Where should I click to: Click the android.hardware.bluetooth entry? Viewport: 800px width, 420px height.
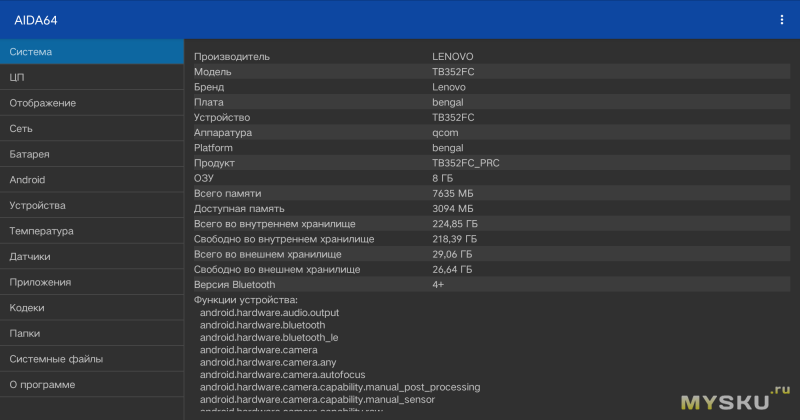pos(262,325)
